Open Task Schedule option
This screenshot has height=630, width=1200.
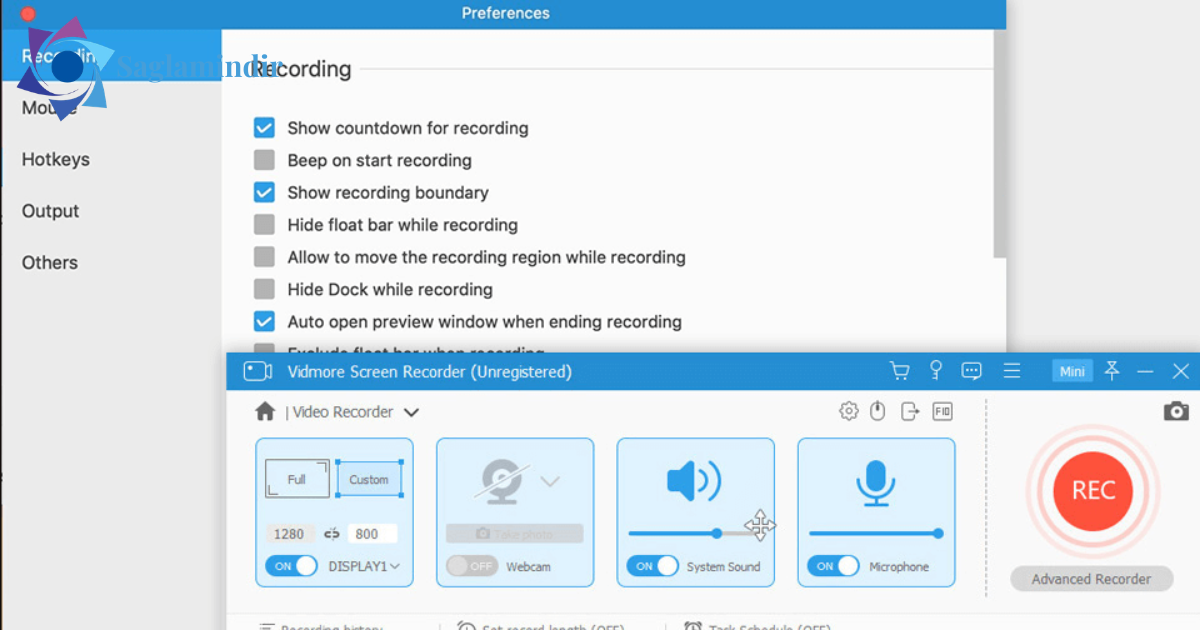757,626
